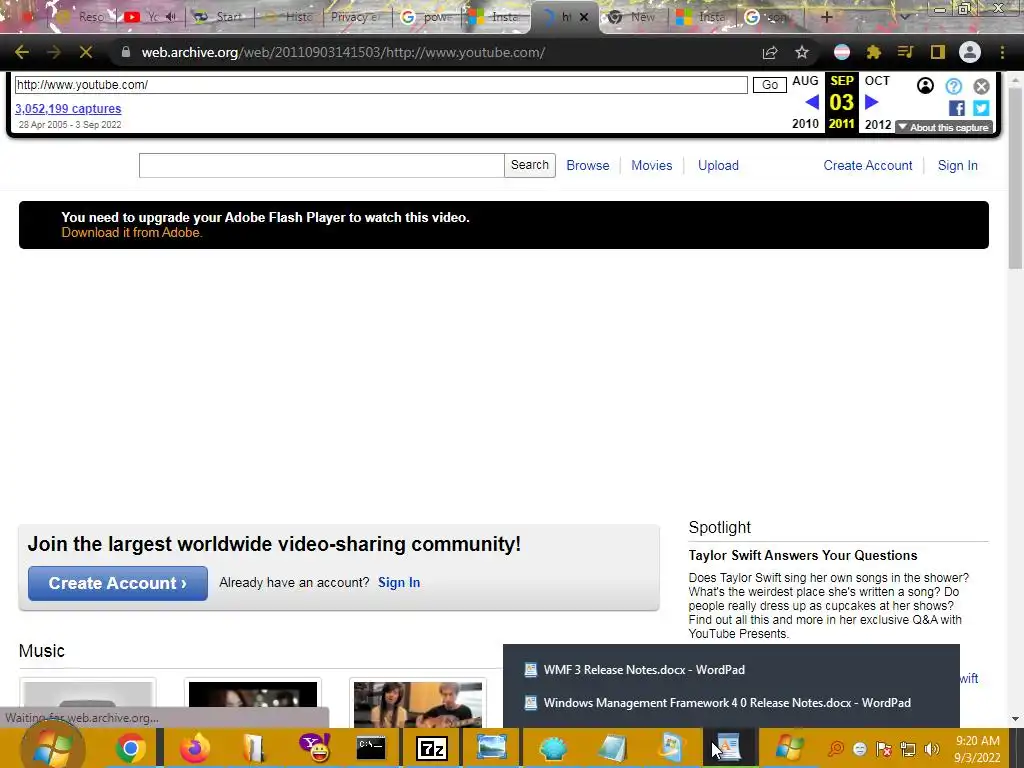Click the volume speaker tray icon

pyautogui.click(x=932, y=749)
